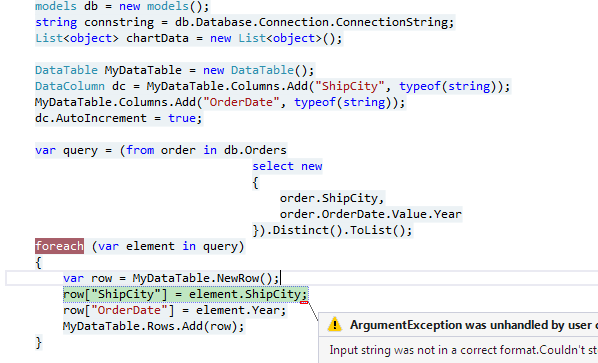Click the "ShipCity" string in the Columns.Add call
Screen dimensions: 598x363
pyautogui.click(x=349, y=86)
